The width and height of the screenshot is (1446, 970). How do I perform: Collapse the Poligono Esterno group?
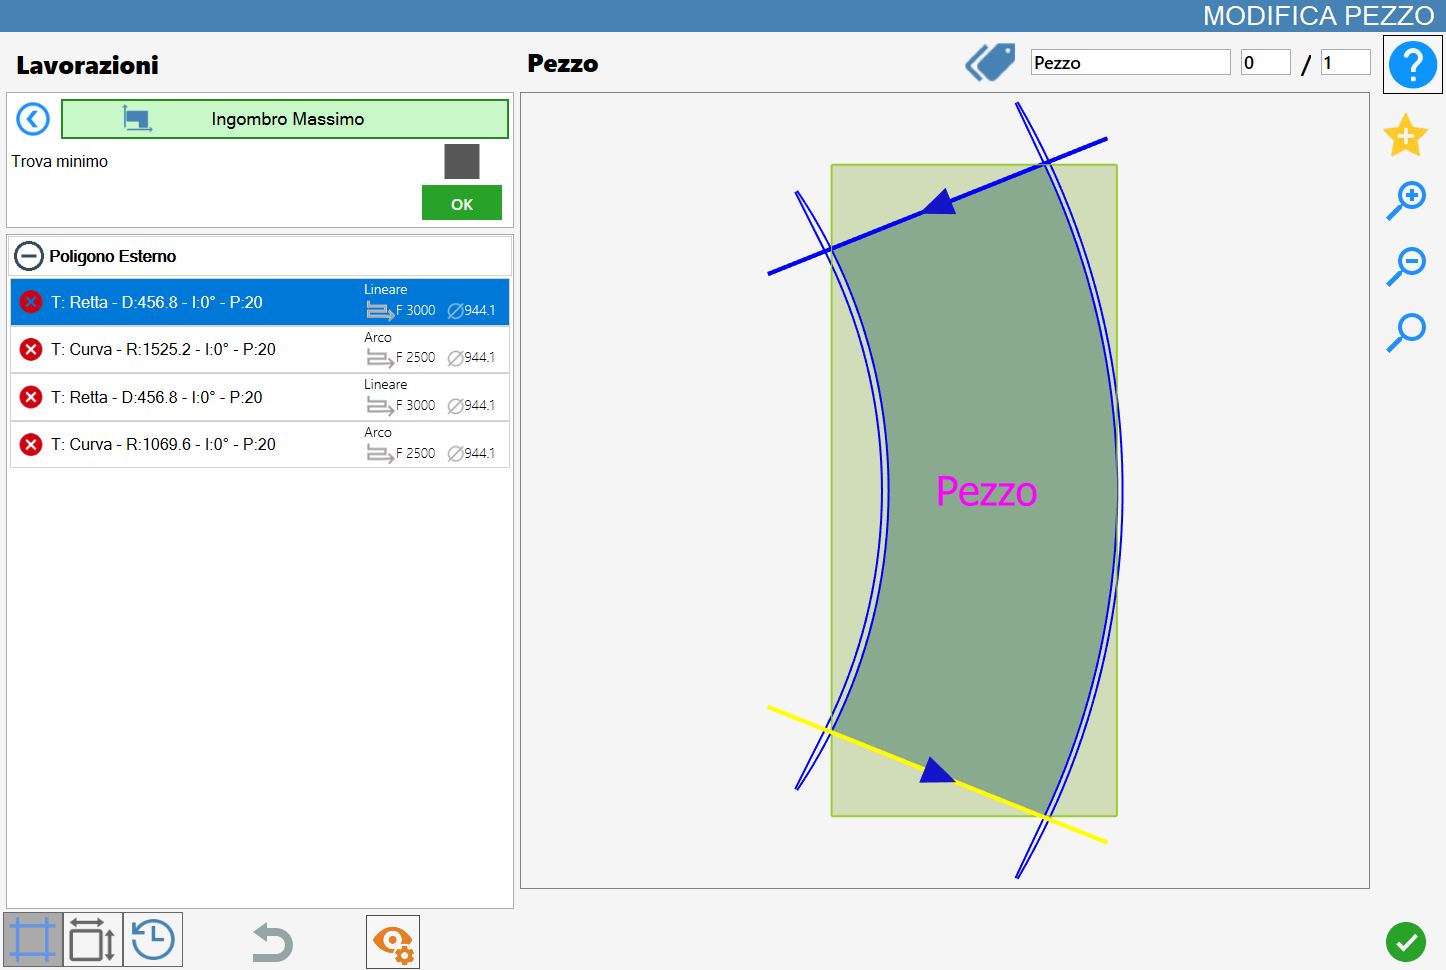pos(30,256)
